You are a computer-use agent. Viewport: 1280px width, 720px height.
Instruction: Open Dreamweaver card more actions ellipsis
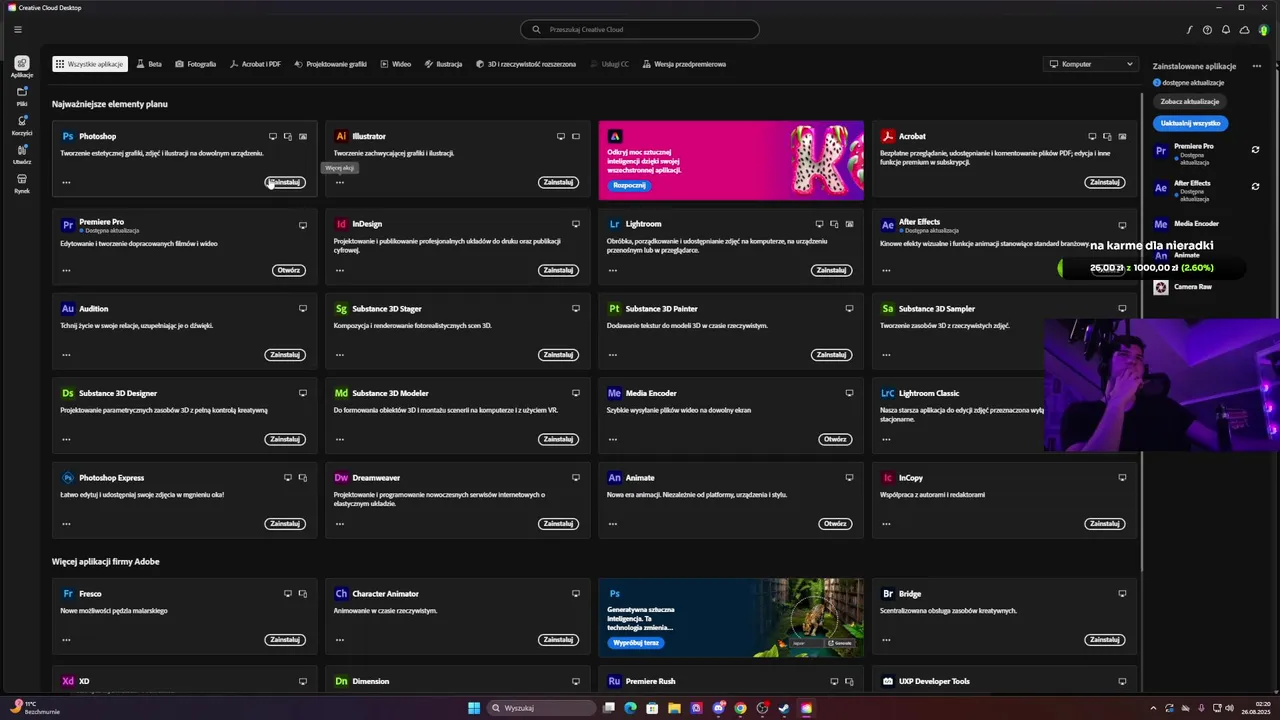point(339,524)
